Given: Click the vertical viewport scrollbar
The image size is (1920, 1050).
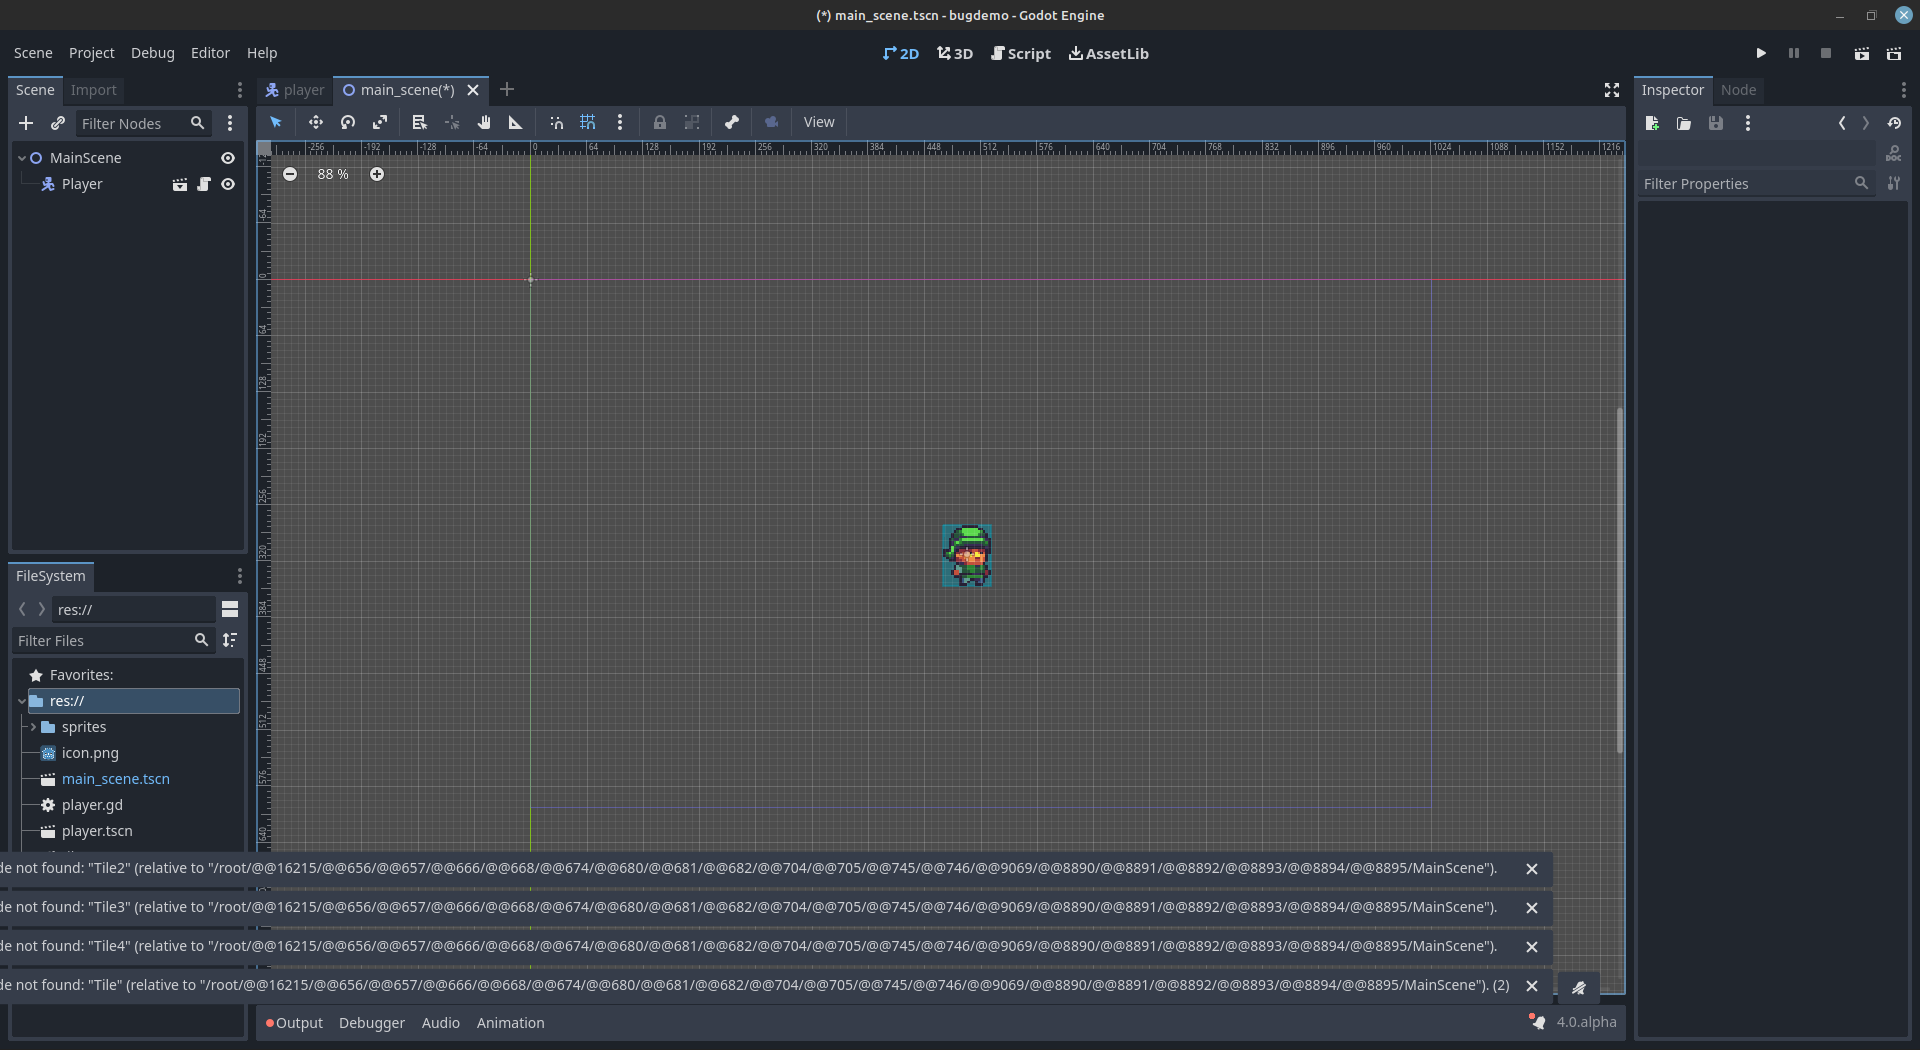Looking at the screenshot, I should pyautogui.click(x=1619, y=580).
